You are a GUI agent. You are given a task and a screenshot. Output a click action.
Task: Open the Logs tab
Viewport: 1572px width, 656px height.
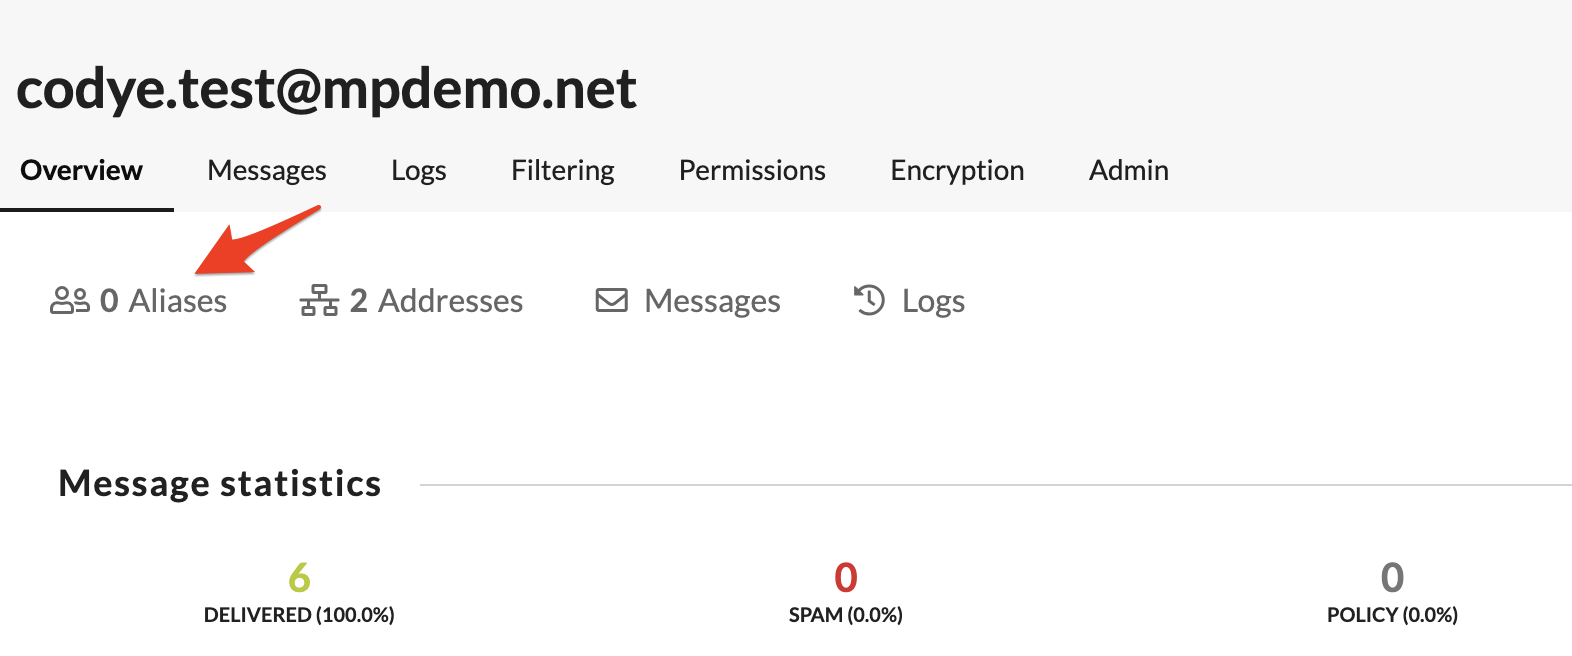tap(419, 171)
